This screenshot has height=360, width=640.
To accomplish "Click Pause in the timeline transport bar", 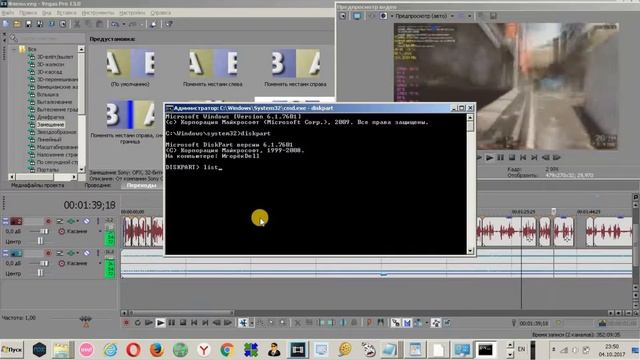I will point(171,323).
